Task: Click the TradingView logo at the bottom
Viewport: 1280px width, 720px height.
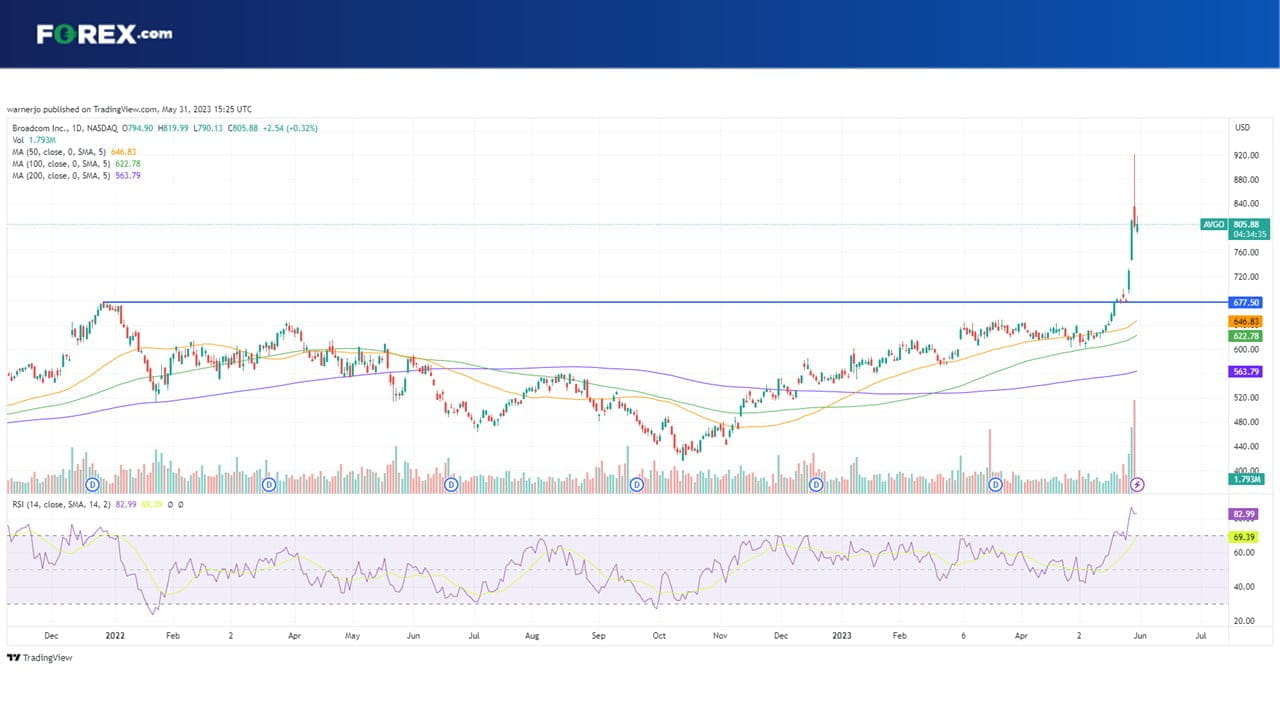Action: pyautogui.click(x=39, y=657)
